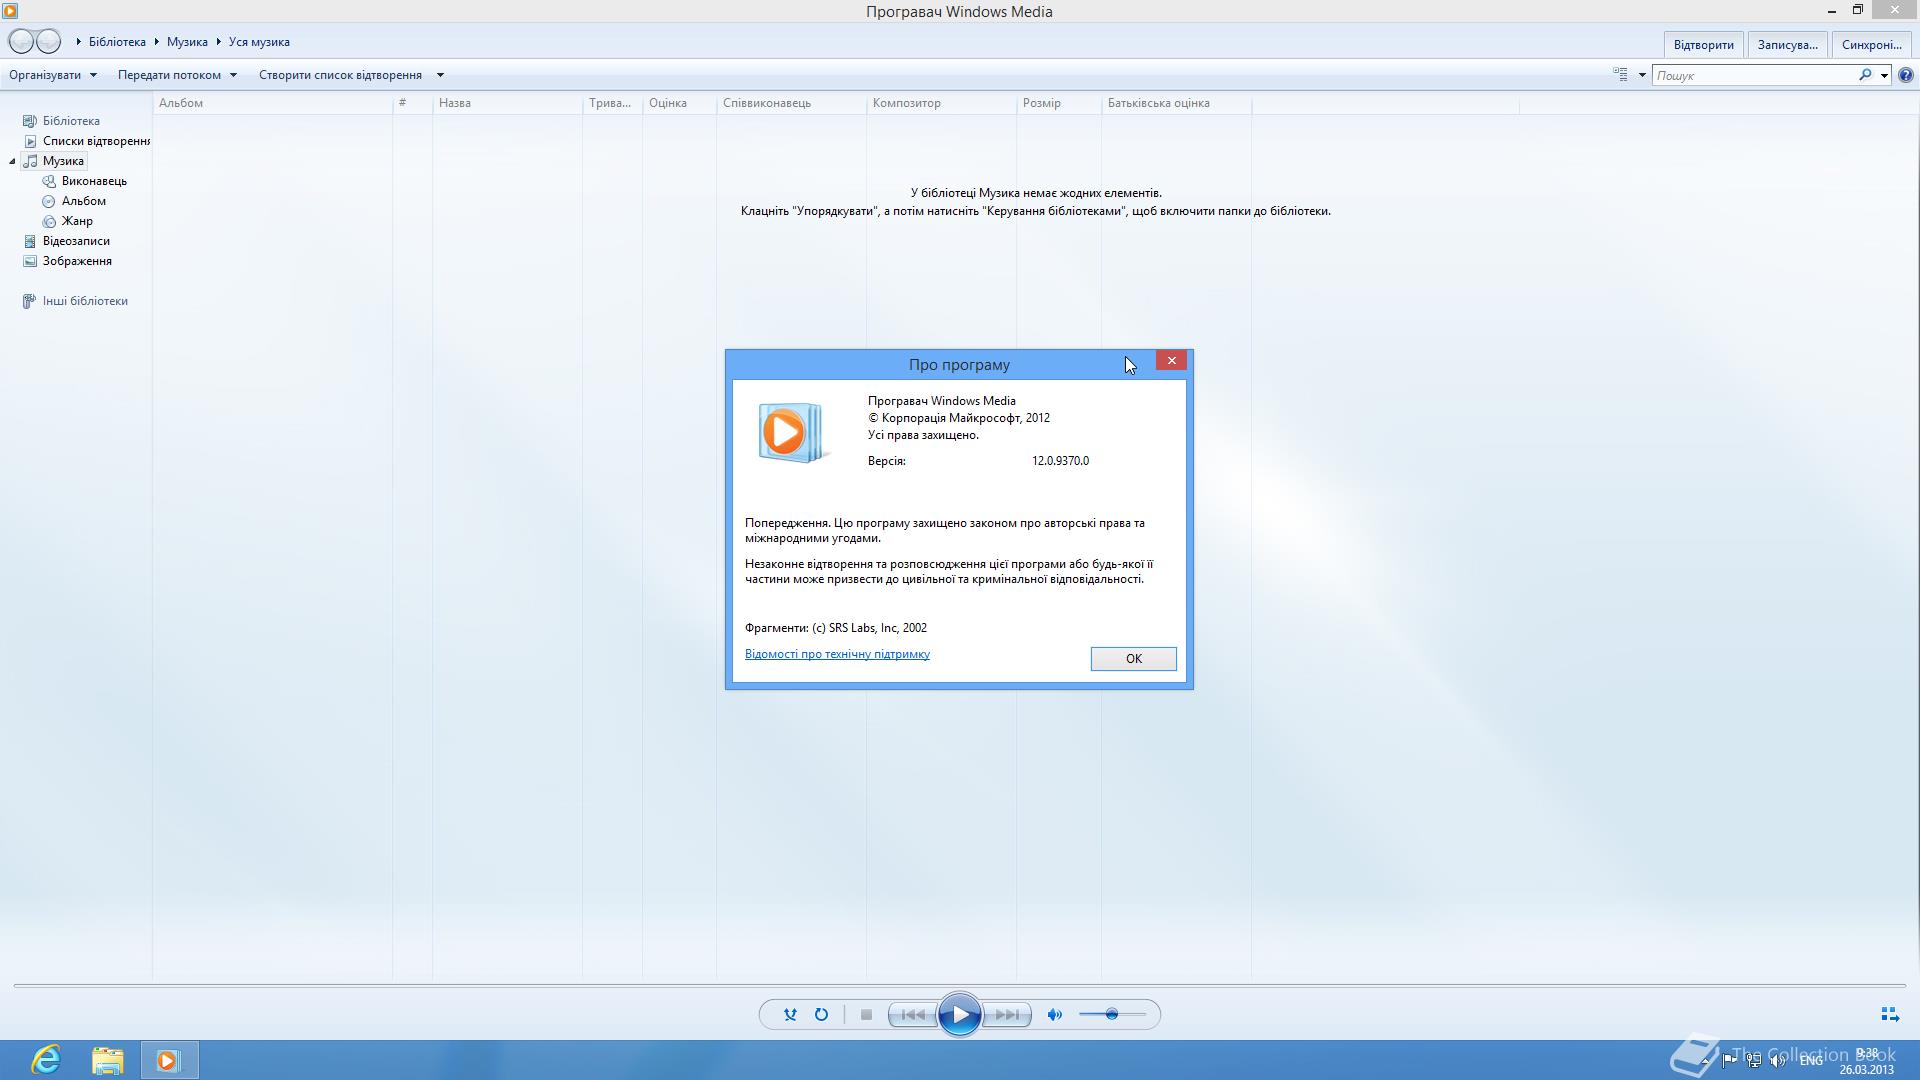Click the Windows Media Player logo in dialog
The height and width of the screenshot is (1080, 1920).
tap(792, 433)
